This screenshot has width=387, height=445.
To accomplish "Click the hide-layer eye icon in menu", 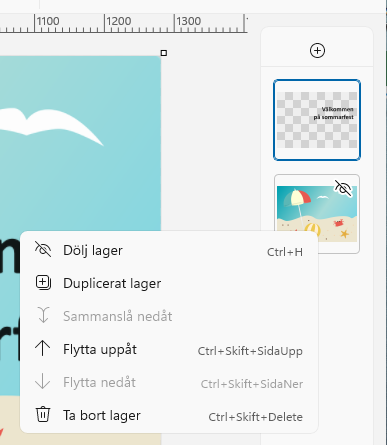I will click(x=43, y=250).
